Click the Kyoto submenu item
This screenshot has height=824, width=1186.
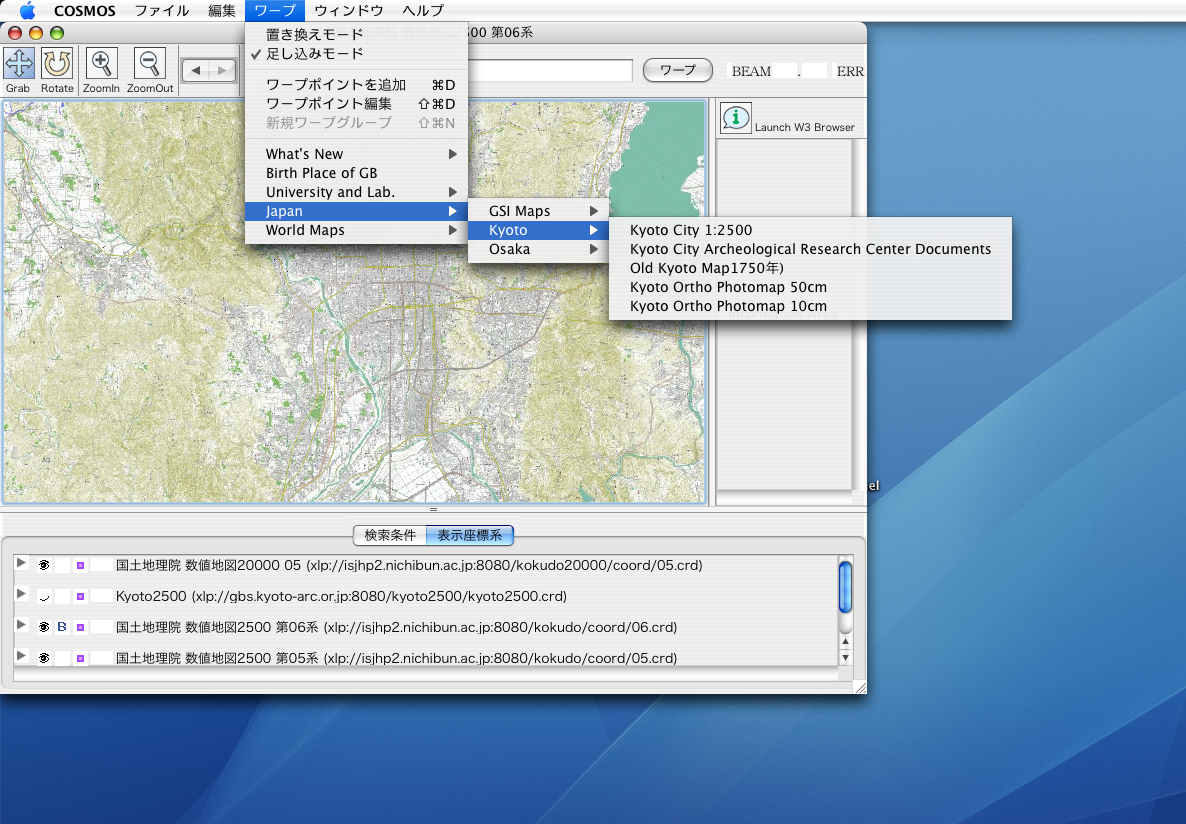pyautogui.click(x=539, y=230)
